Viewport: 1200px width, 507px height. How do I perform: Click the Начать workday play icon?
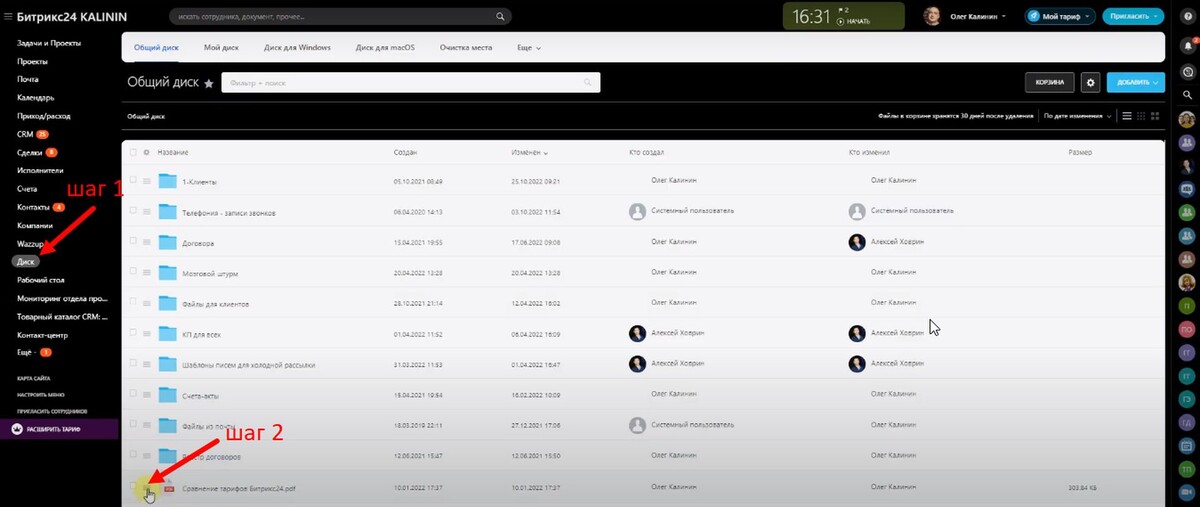click(840, 21)
